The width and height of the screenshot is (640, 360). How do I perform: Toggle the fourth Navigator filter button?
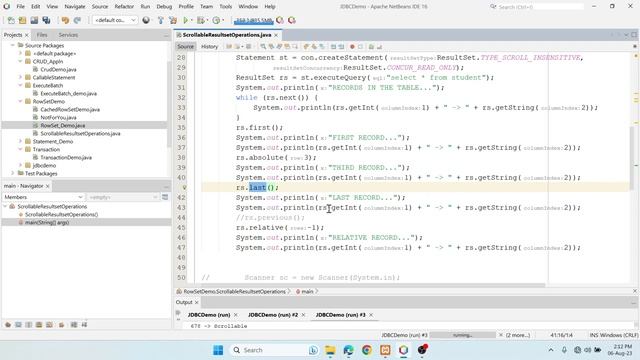39,324
